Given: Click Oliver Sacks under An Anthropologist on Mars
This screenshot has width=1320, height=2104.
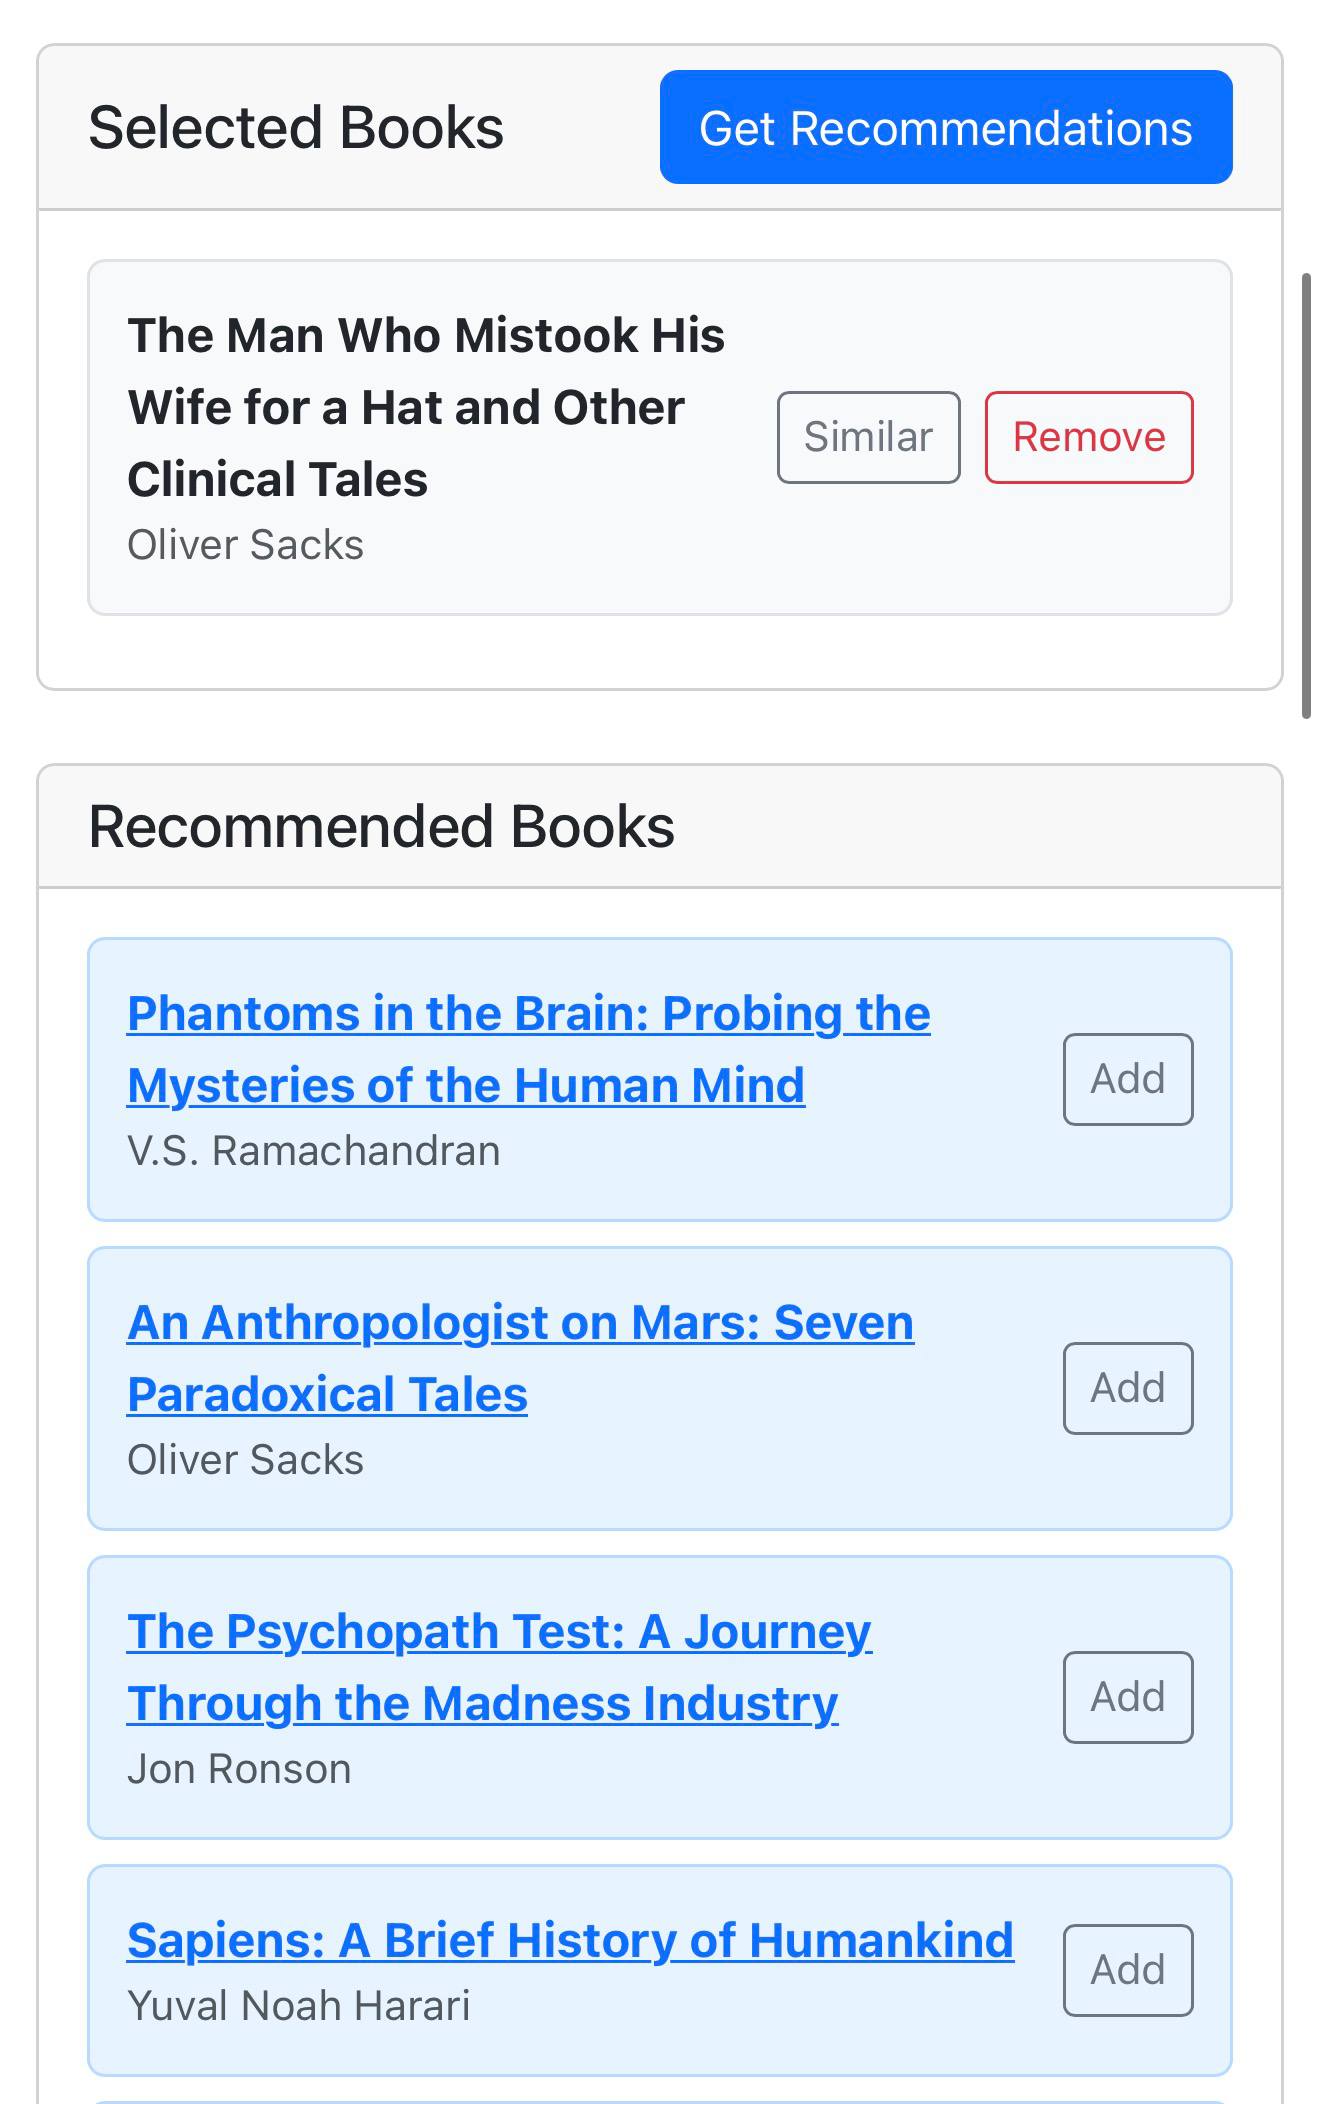Looking at the screenshot, I should [x=245, y=1460].
